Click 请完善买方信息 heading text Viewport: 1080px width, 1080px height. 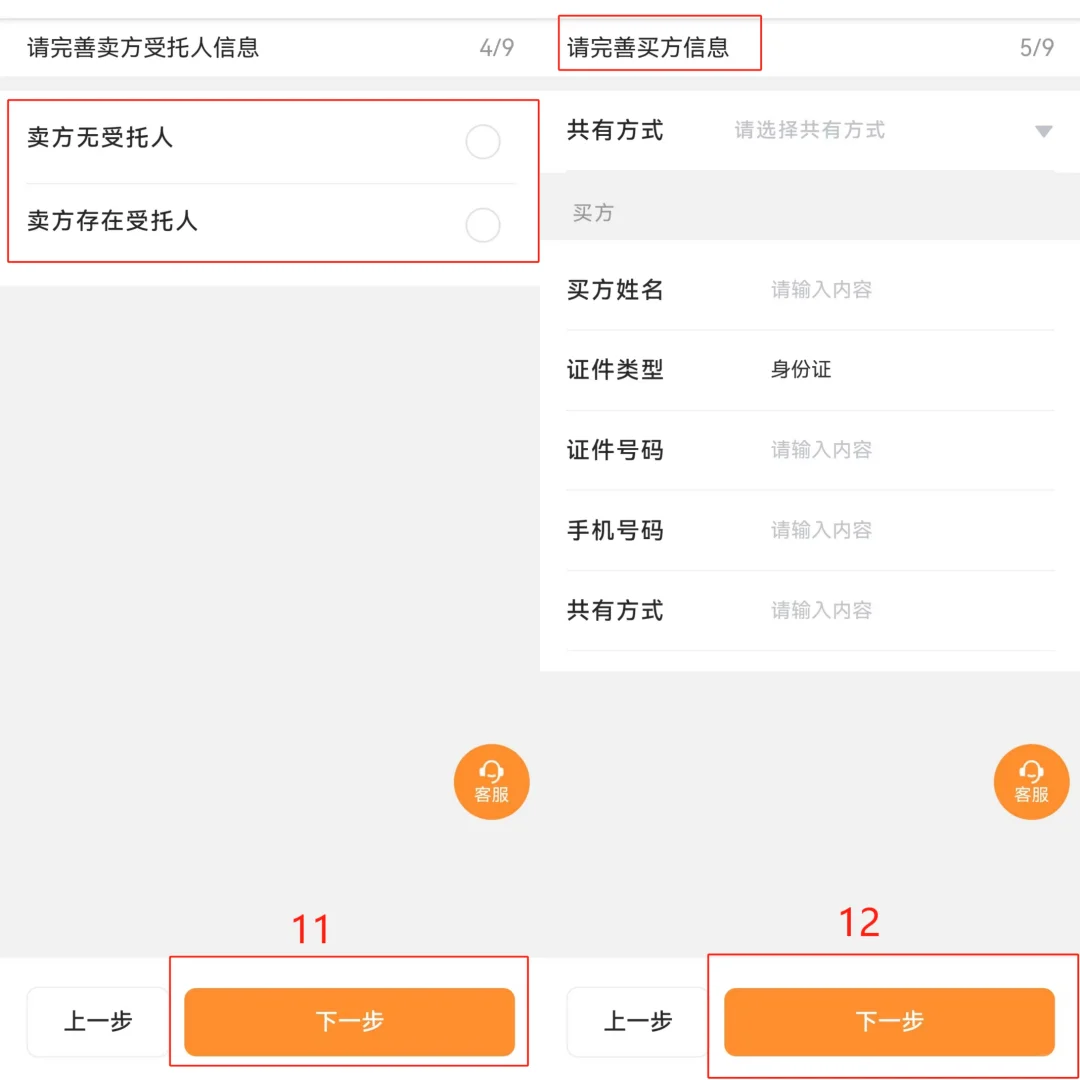point(648,48)
